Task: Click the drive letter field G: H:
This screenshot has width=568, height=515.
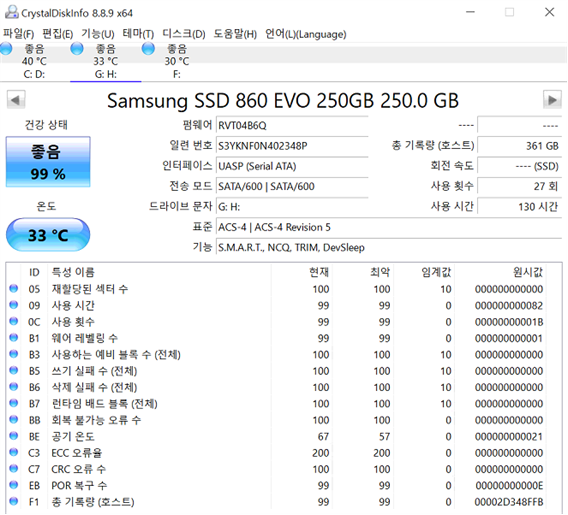Action: pos(292,207)
